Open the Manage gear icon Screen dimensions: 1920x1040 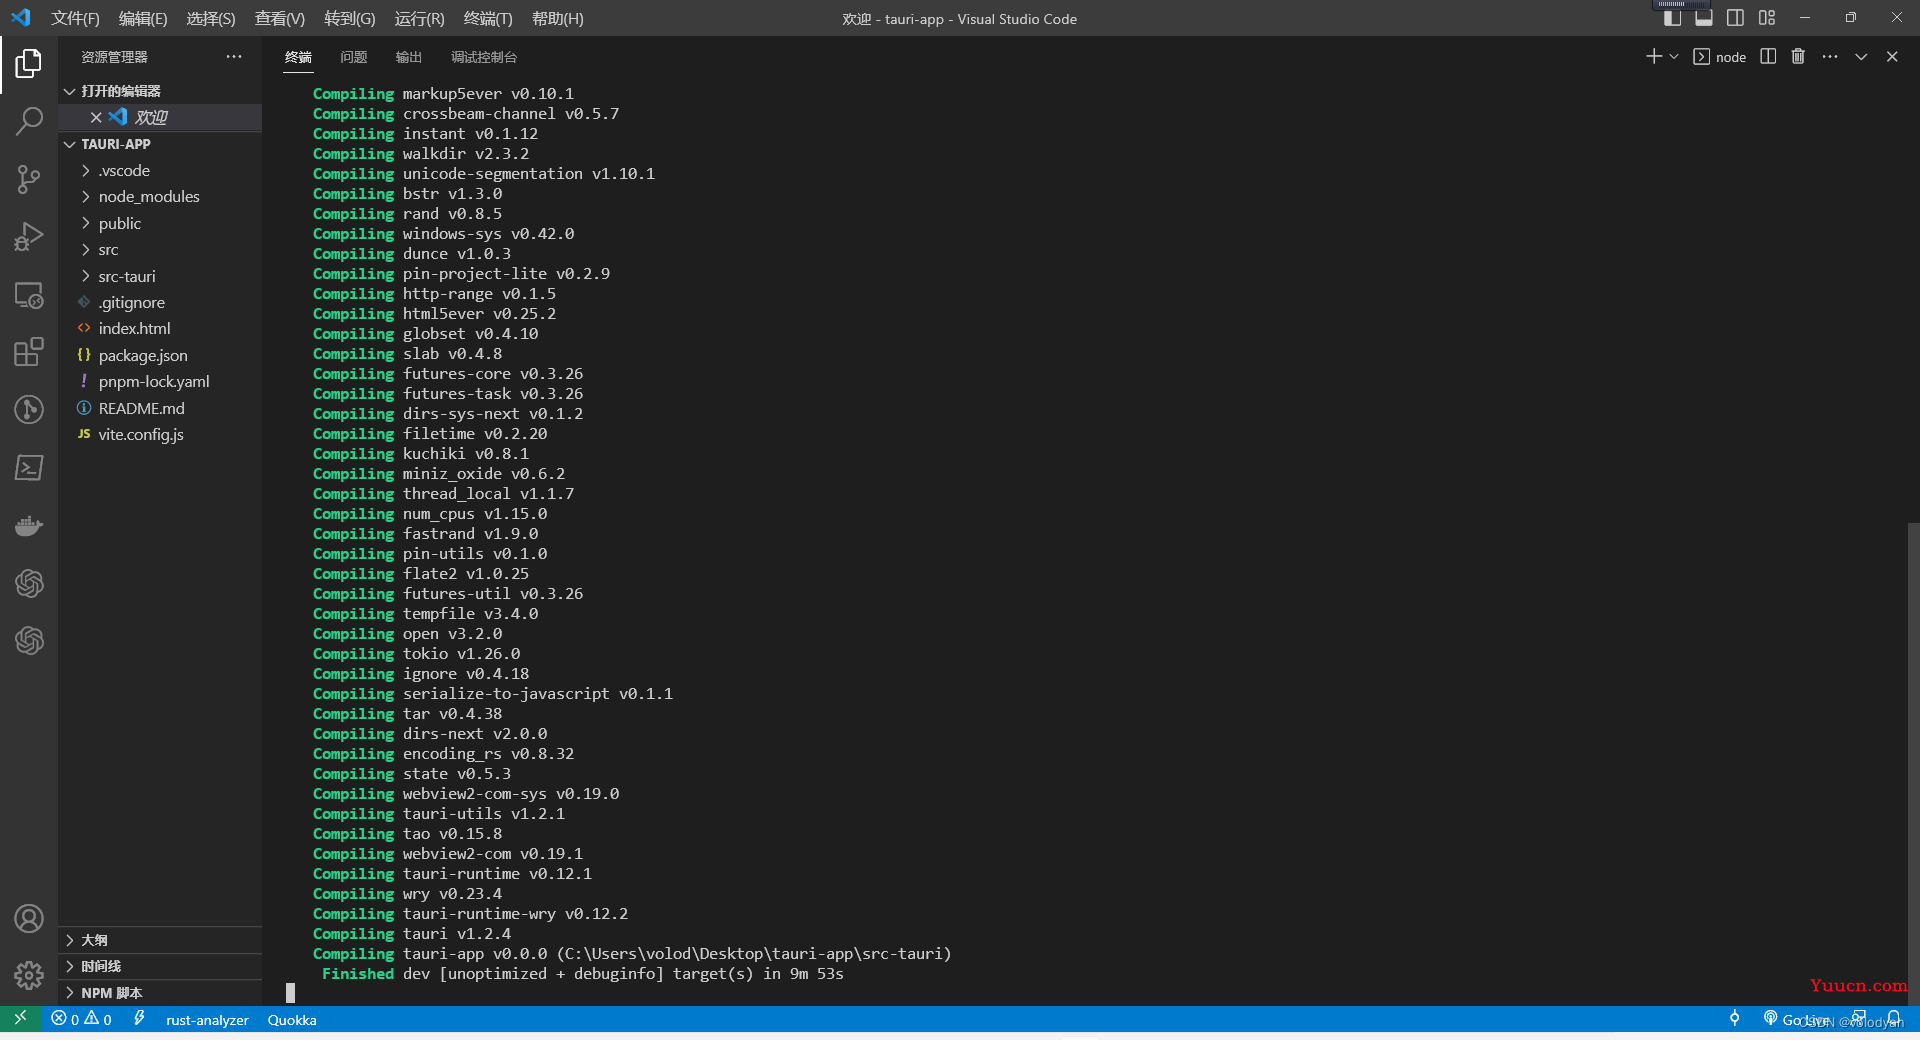29,975
